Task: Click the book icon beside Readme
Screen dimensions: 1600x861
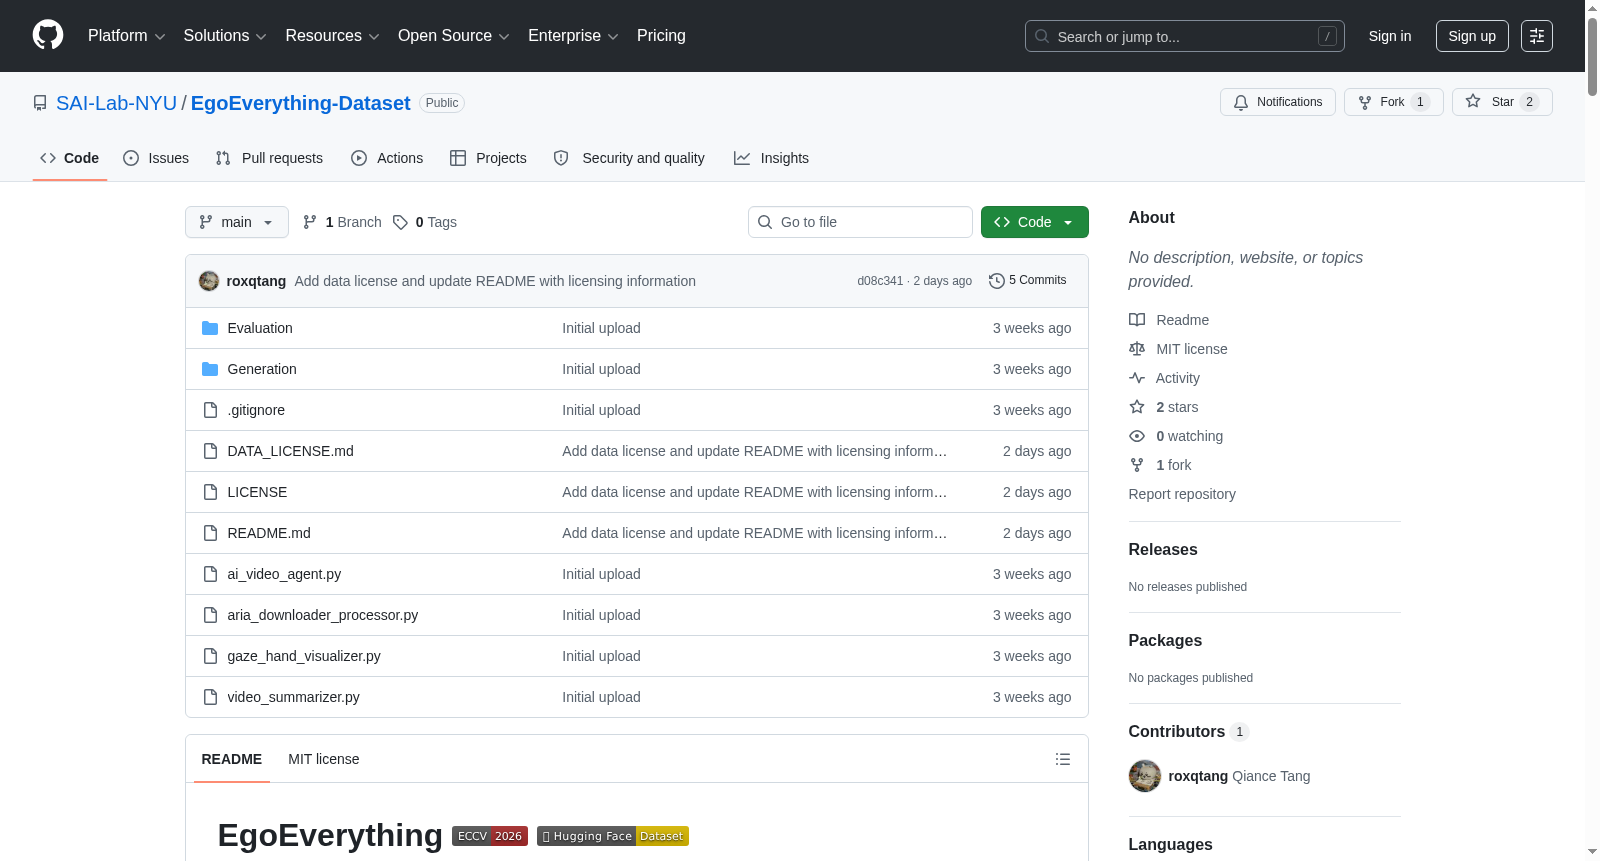Action: coord(1137,320)
